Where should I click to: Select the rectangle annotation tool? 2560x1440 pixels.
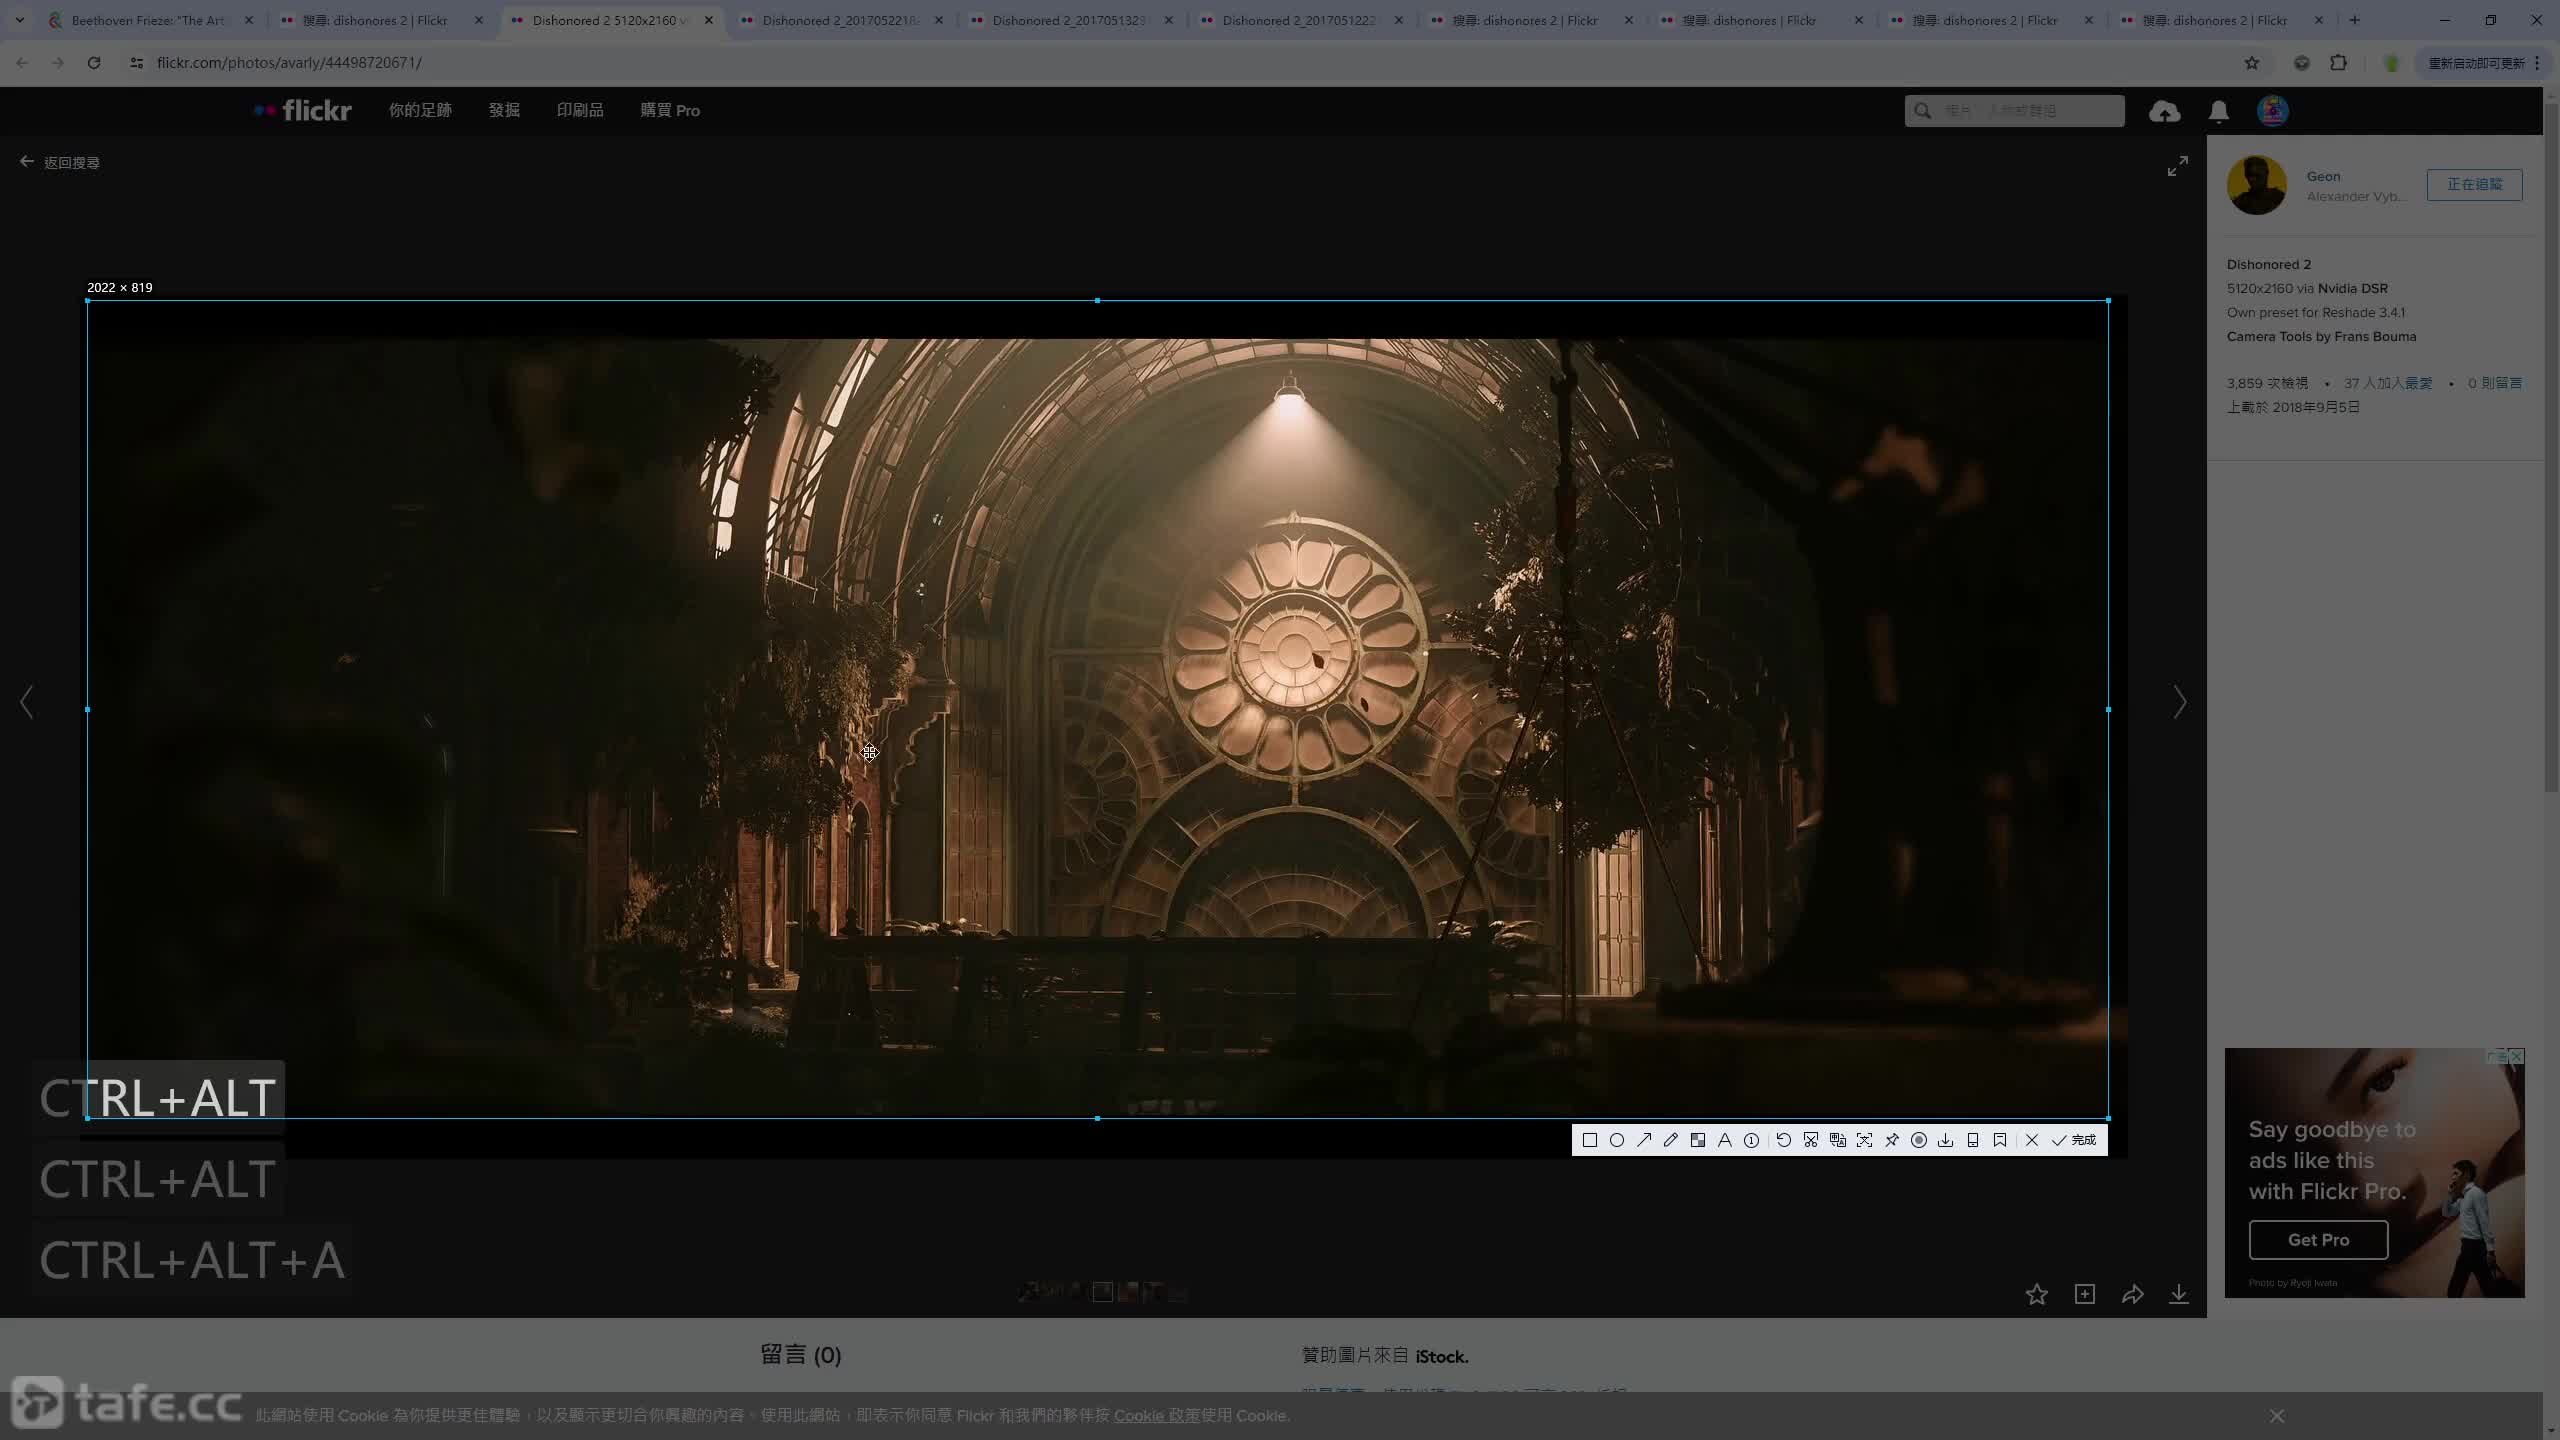pos(1590,1140)
